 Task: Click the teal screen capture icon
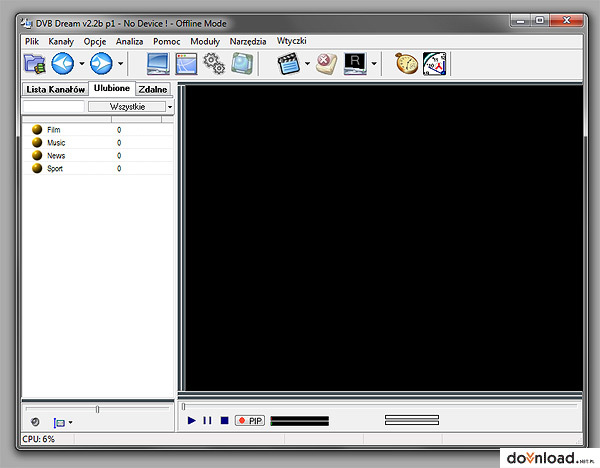[242, 64]
